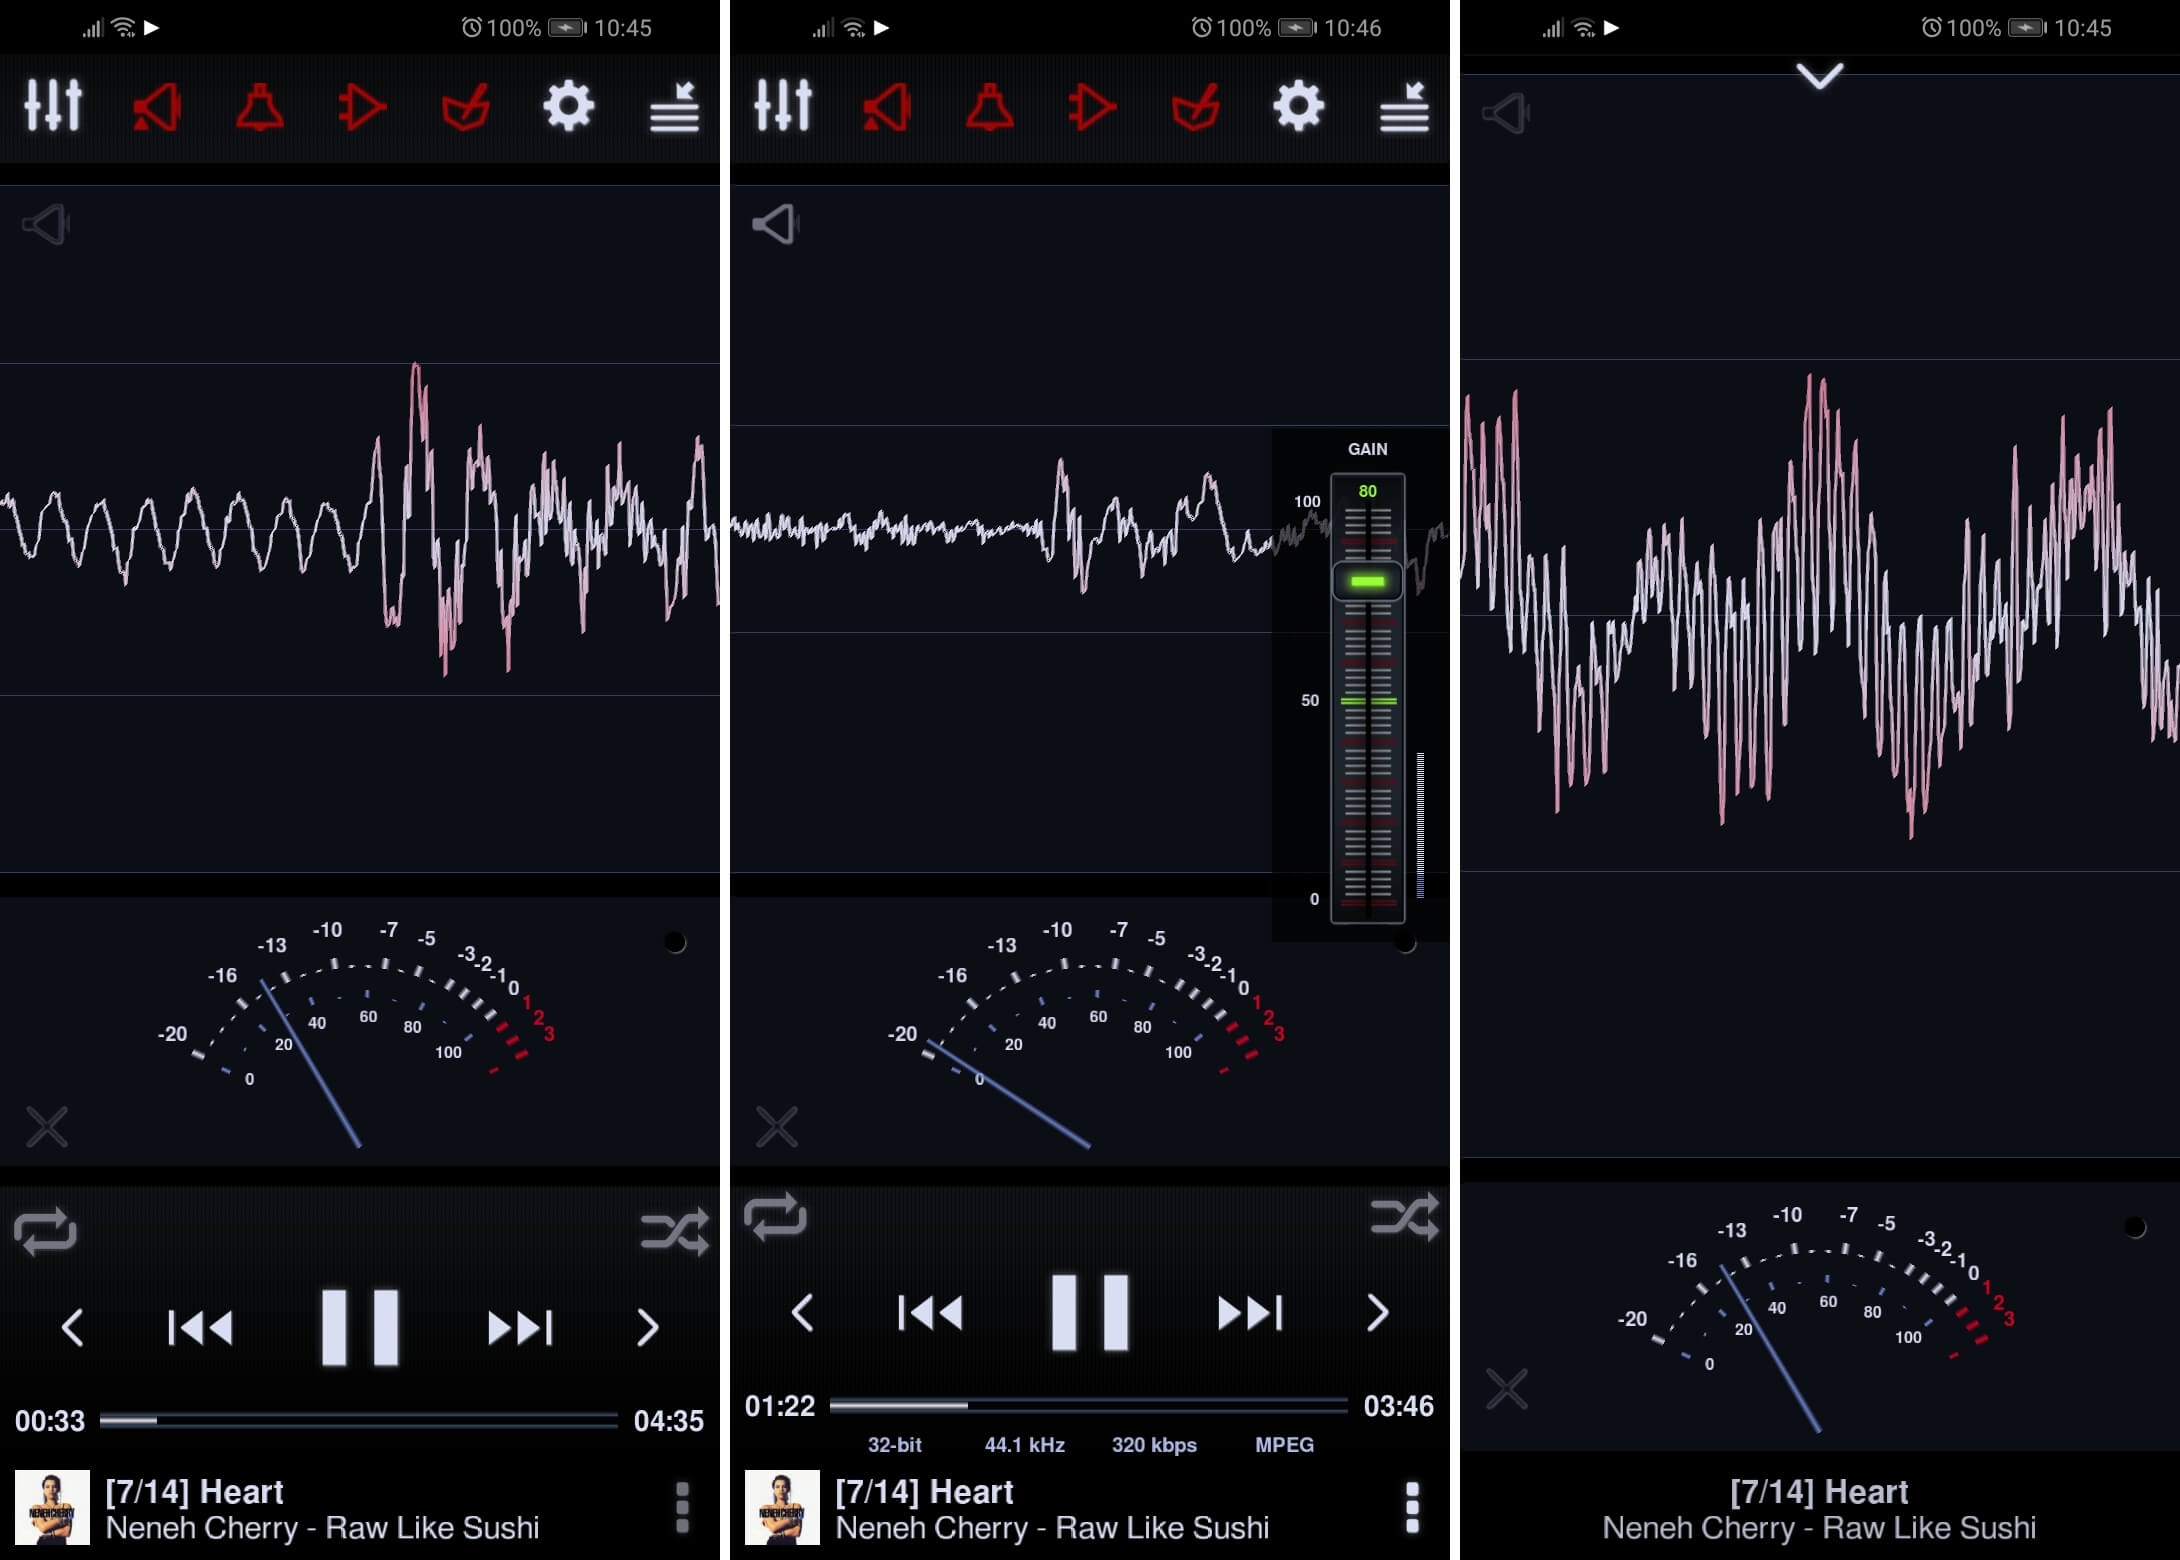Screen dimensions: 2180x1560
Task: Toggle shuffle mode in middle screen
Action: (1405, 1217)
